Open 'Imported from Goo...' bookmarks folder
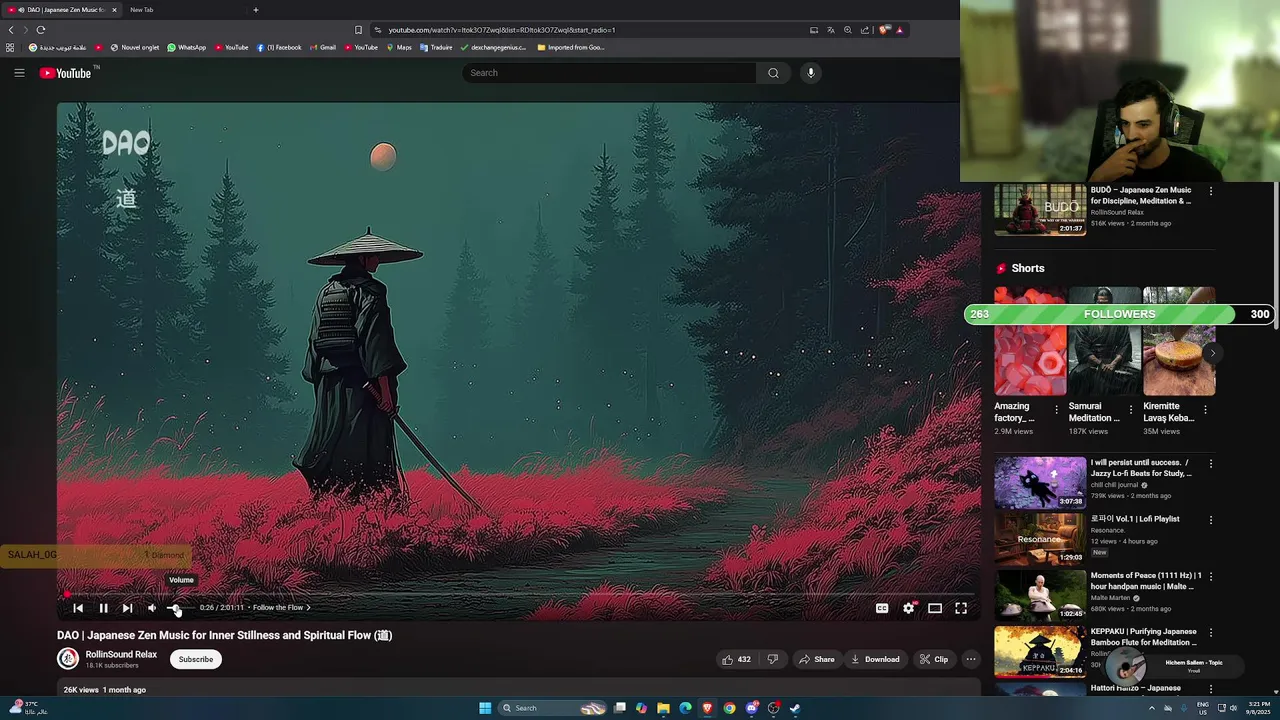This screenshot has width=1280, height=720. pos(571,47)
